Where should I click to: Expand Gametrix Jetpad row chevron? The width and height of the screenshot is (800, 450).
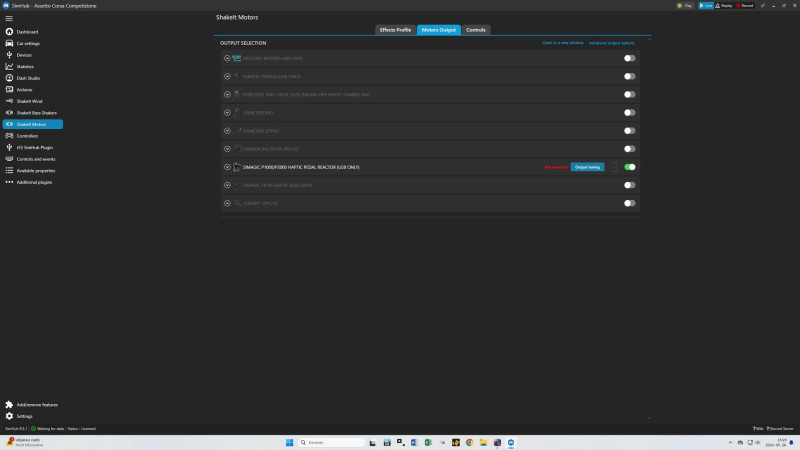tap(227, 131)
